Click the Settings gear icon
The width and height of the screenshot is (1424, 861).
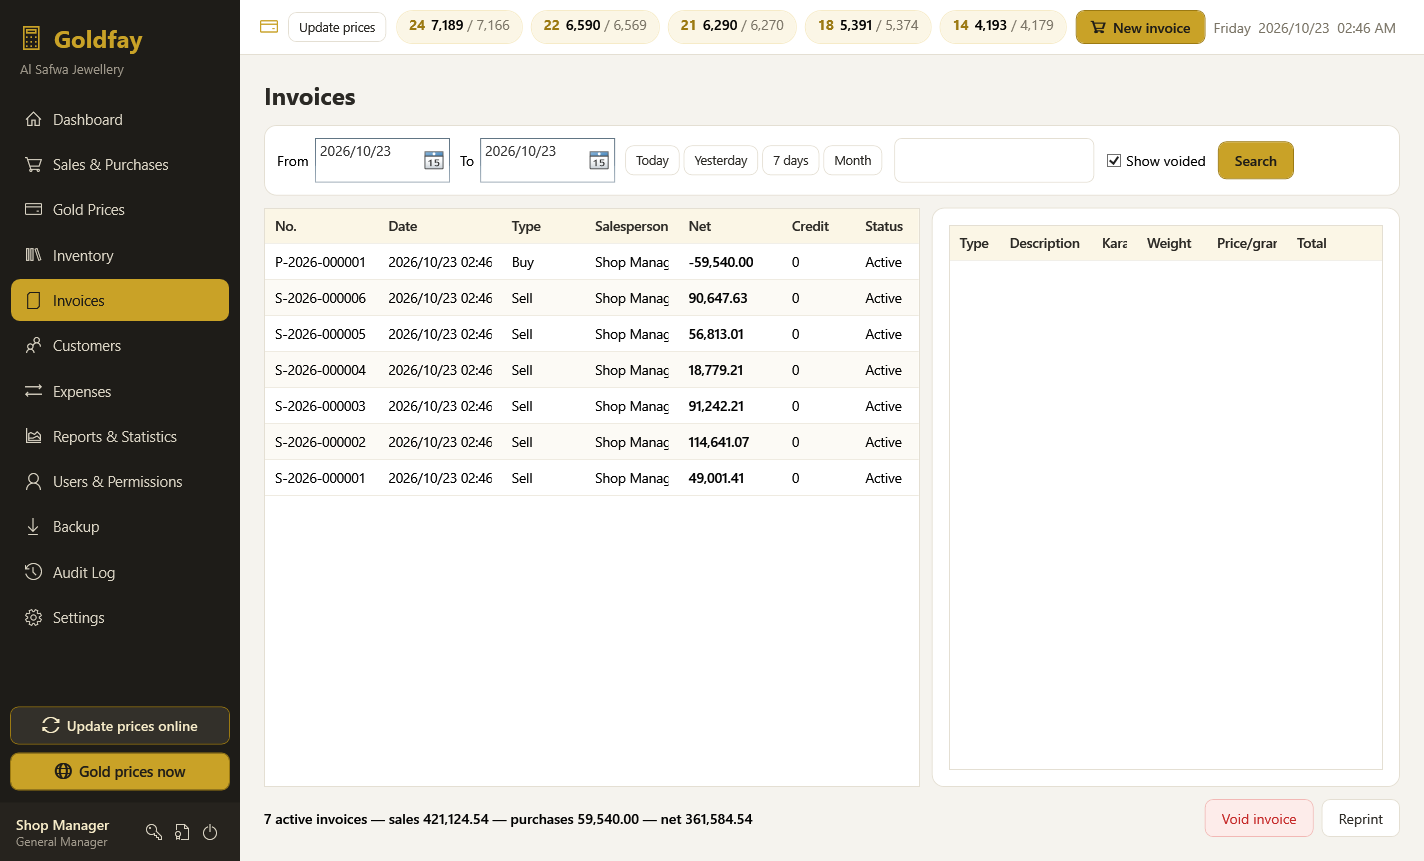point(34,617)
